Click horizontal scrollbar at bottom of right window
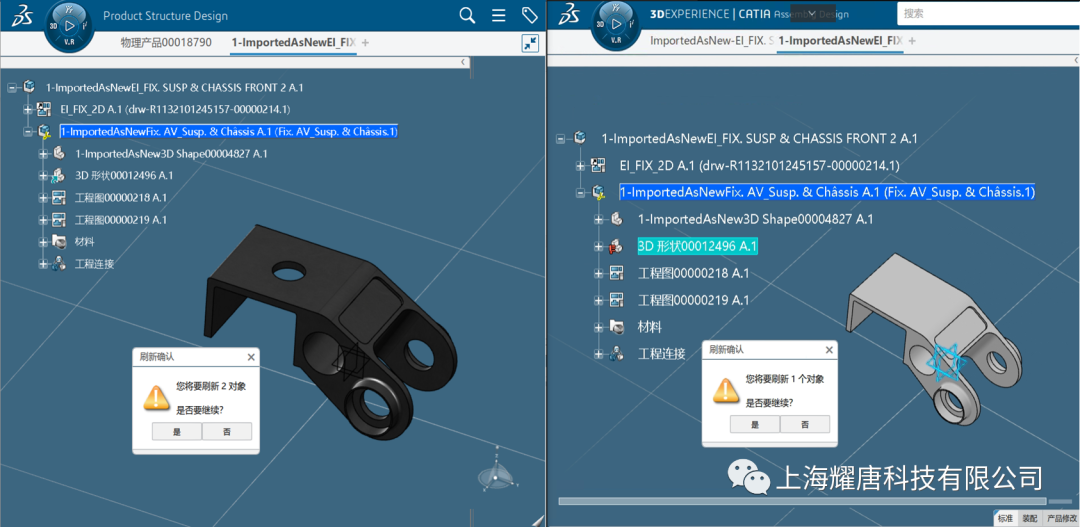This screenshot has width=1080, height=527. click(x=802, y=501)
